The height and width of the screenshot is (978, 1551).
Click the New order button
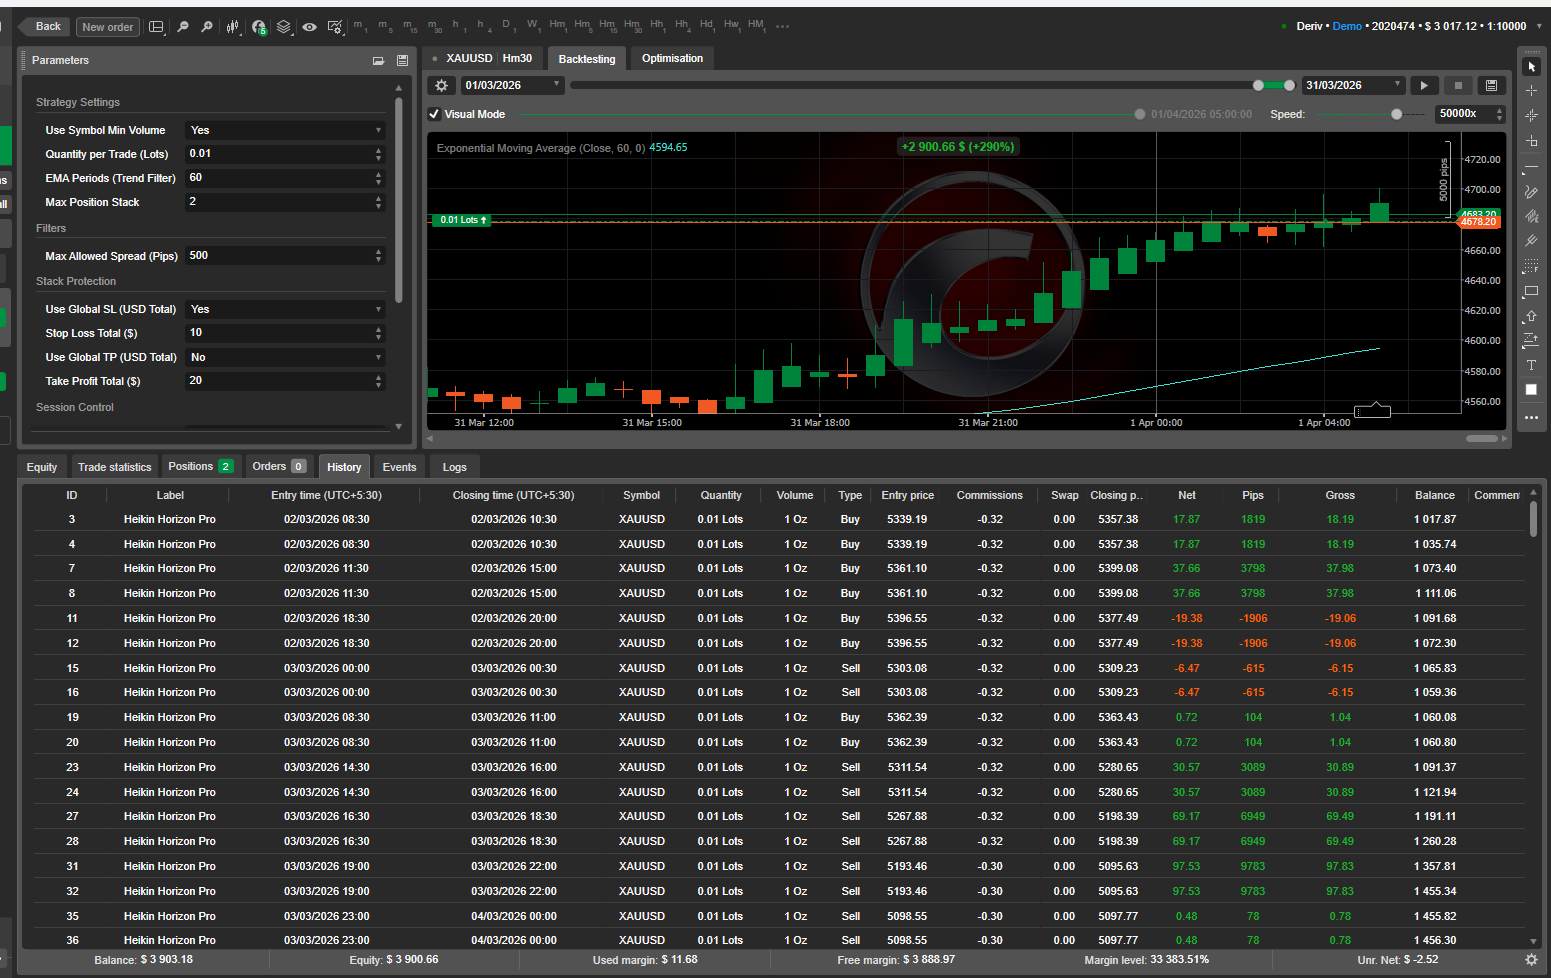click(x=107, y=27)
